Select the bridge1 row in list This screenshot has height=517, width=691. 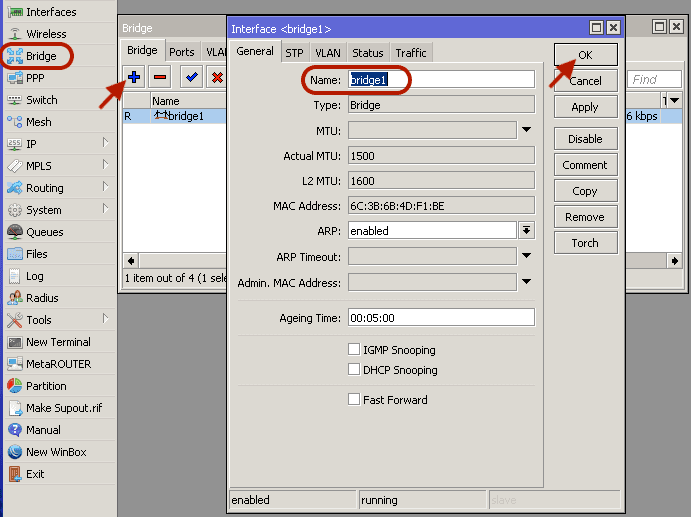click(x=175, y=116)
